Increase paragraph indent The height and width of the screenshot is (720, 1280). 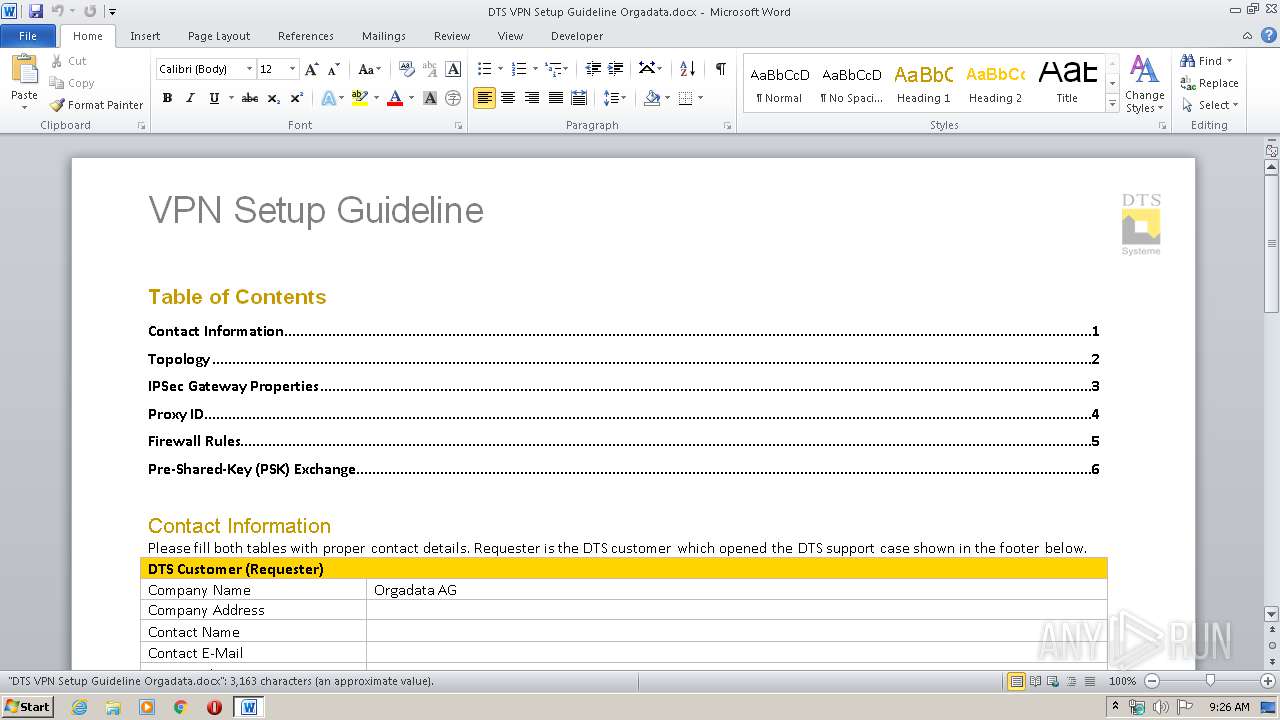click(x=616, y=69)
